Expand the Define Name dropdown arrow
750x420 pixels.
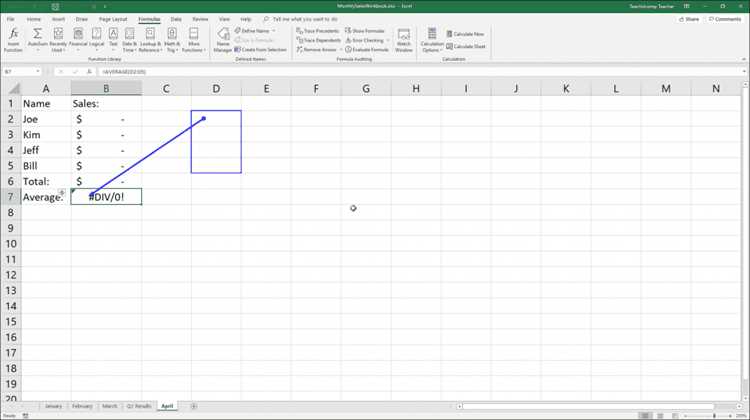(274, 31)
